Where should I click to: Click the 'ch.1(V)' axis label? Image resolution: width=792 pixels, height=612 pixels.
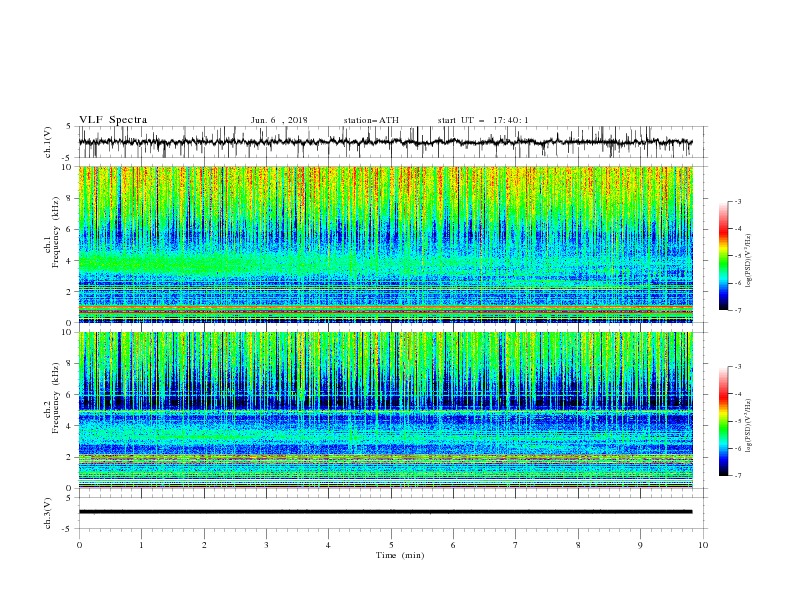point(48,142)
